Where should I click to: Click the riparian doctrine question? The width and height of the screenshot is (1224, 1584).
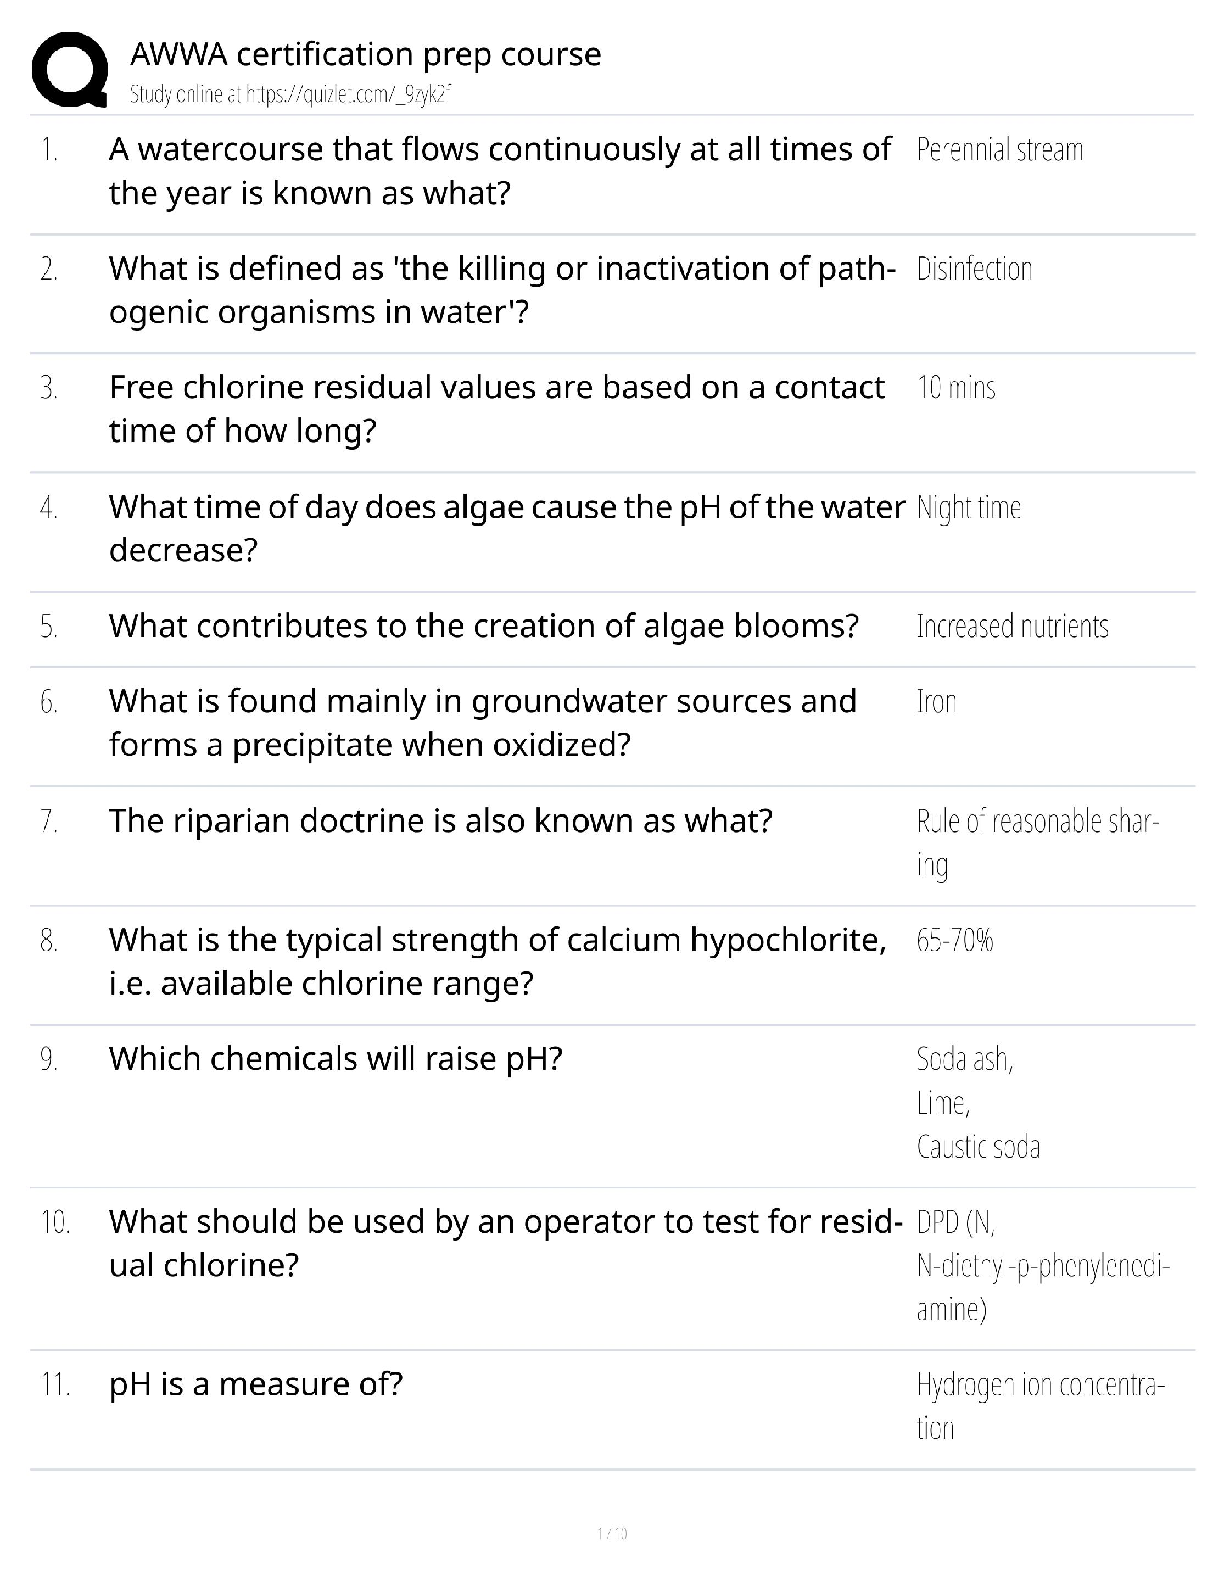point(440,821)
